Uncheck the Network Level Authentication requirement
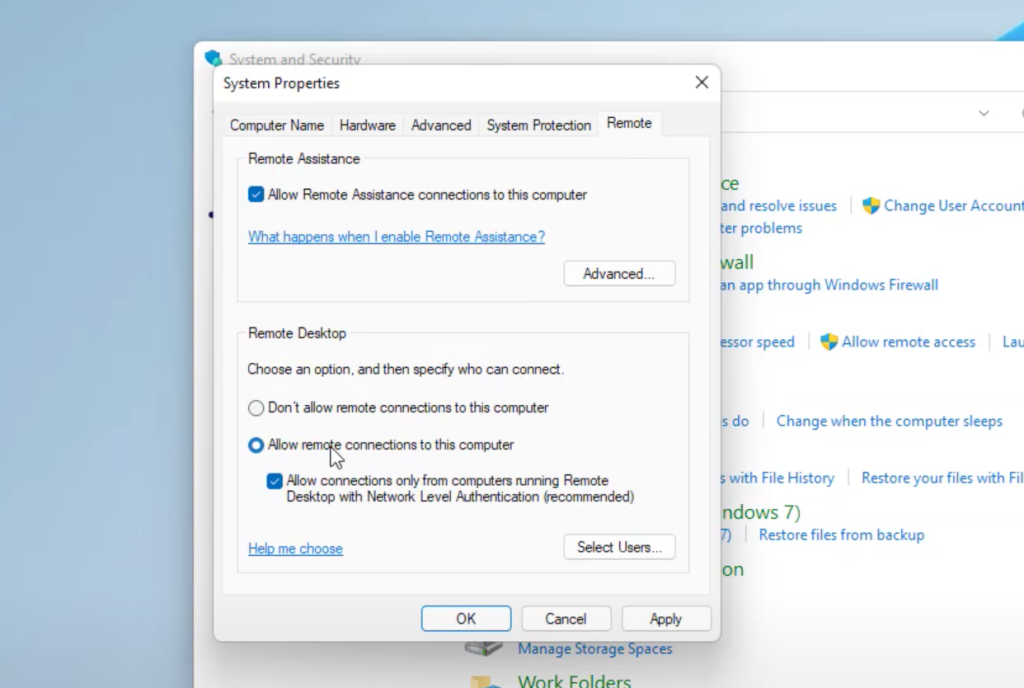This screenshot has height=688, width=1024. point(274,481)
